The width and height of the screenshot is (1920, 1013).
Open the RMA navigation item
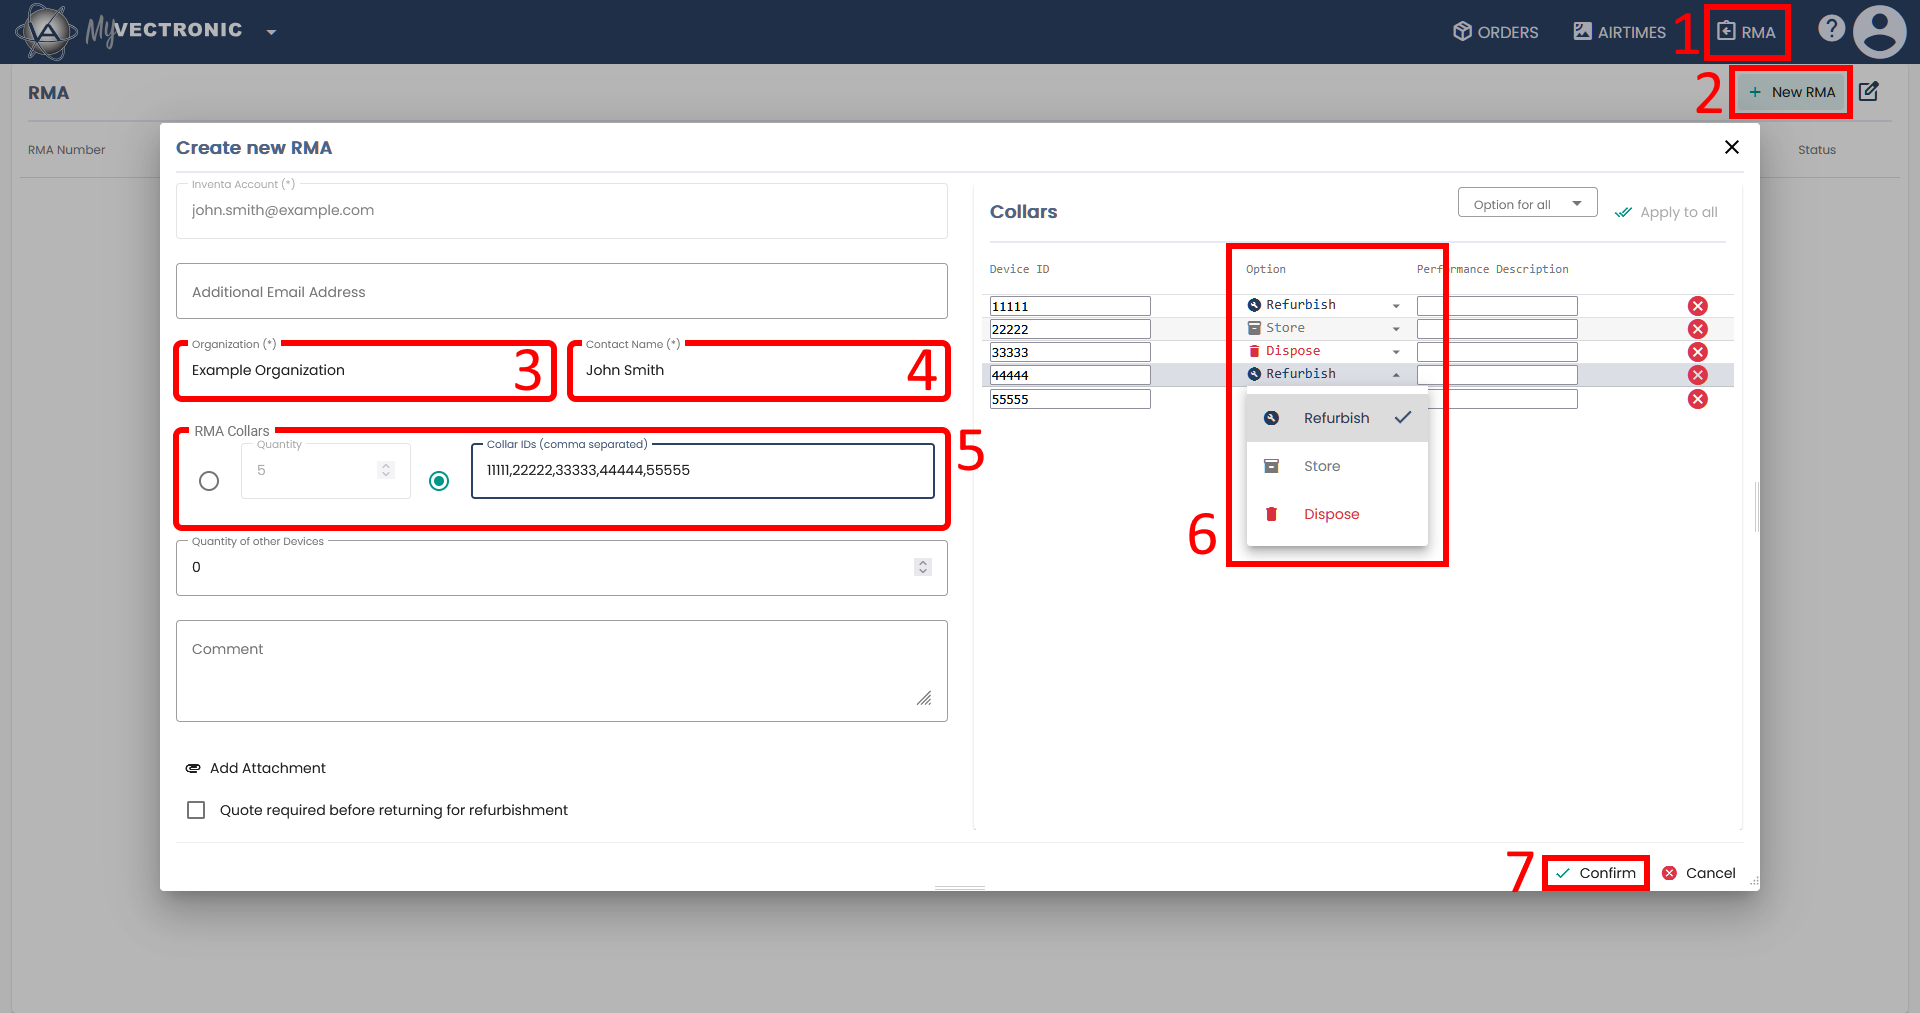point(1746,32)
